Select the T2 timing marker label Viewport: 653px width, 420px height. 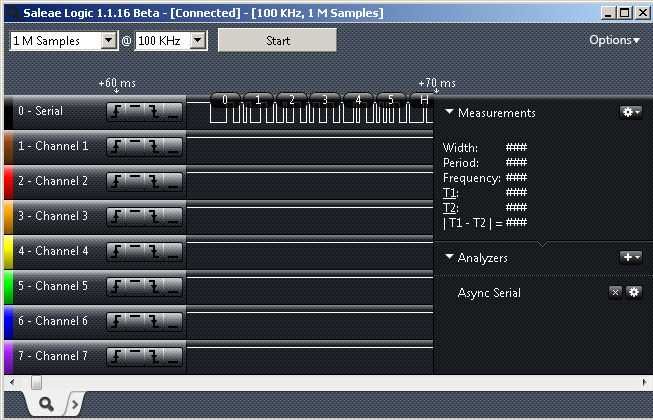click(x=450, y=208)
